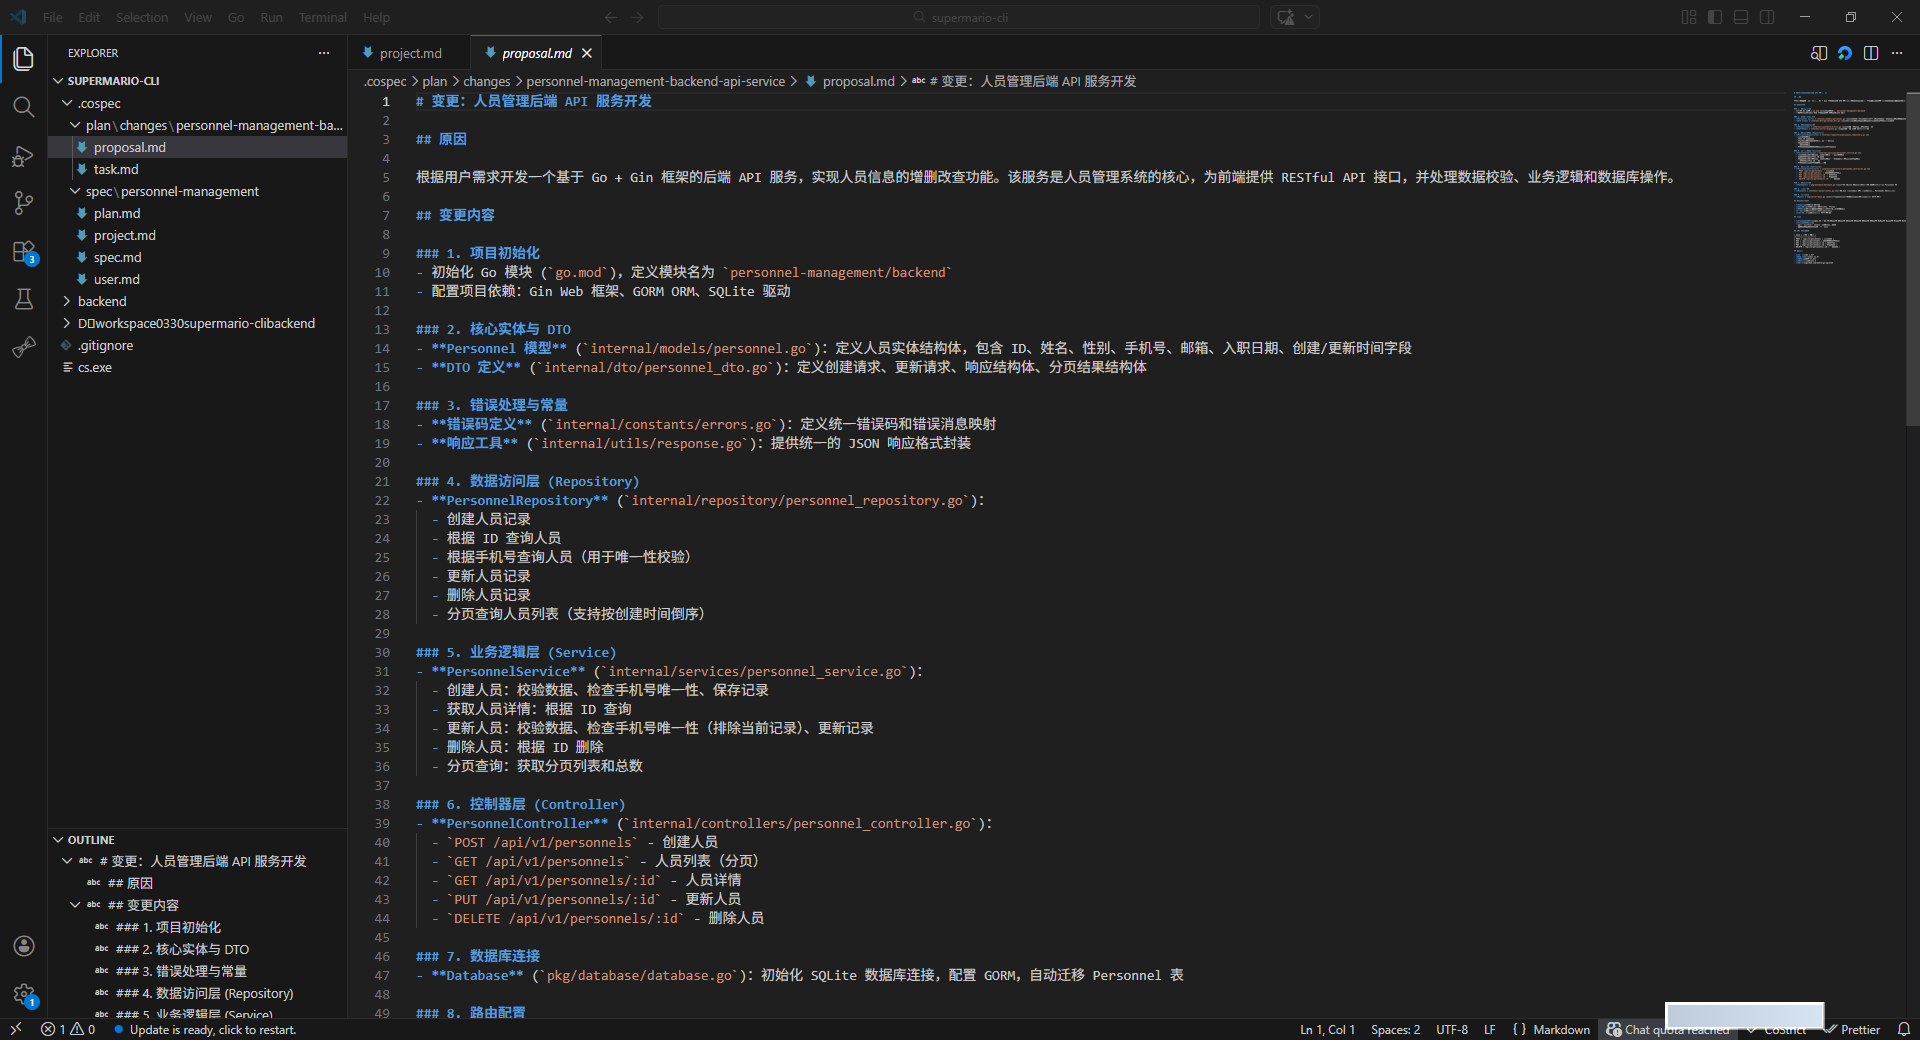Open the Search view in activity bar
Image resolution: width=1920 pixels, height=1040 pixels.
coord(24,107)
